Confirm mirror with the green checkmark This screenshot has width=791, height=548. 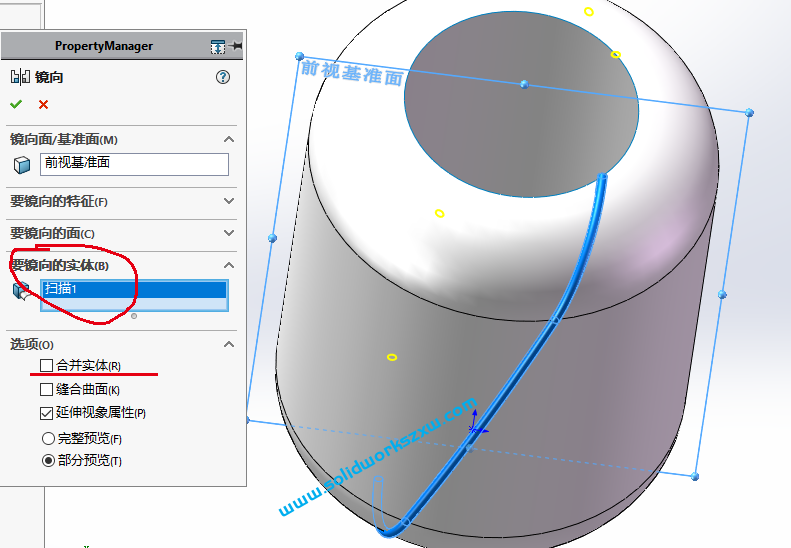tap(16, 104)
